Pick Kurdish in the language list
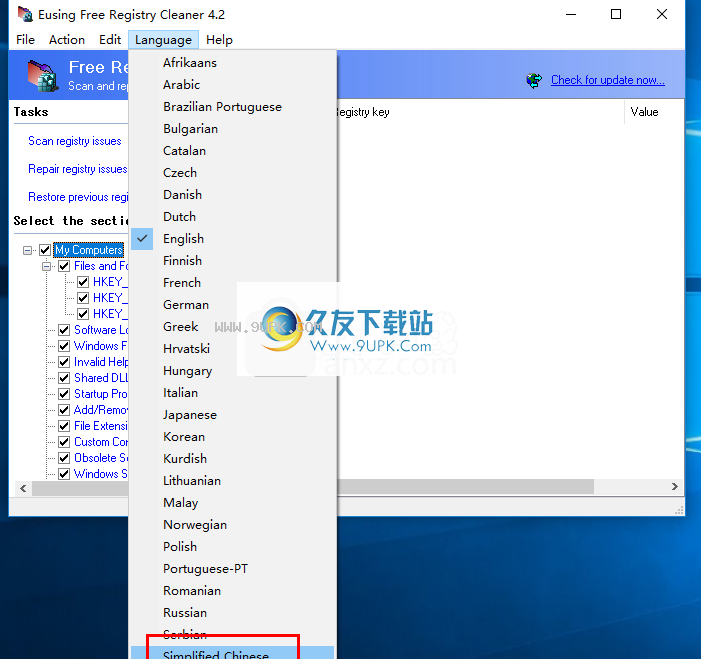Viewport: 701px width, 659px height. (x=232, y=459)
